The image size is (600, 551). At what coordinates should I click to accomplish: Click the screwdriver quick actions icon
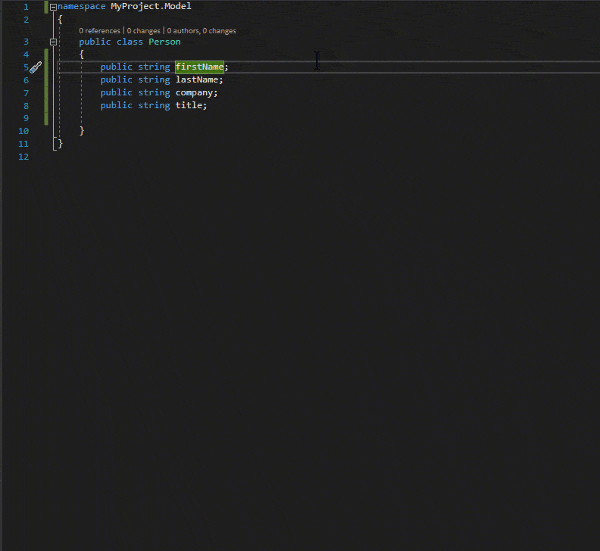(36, 67)
